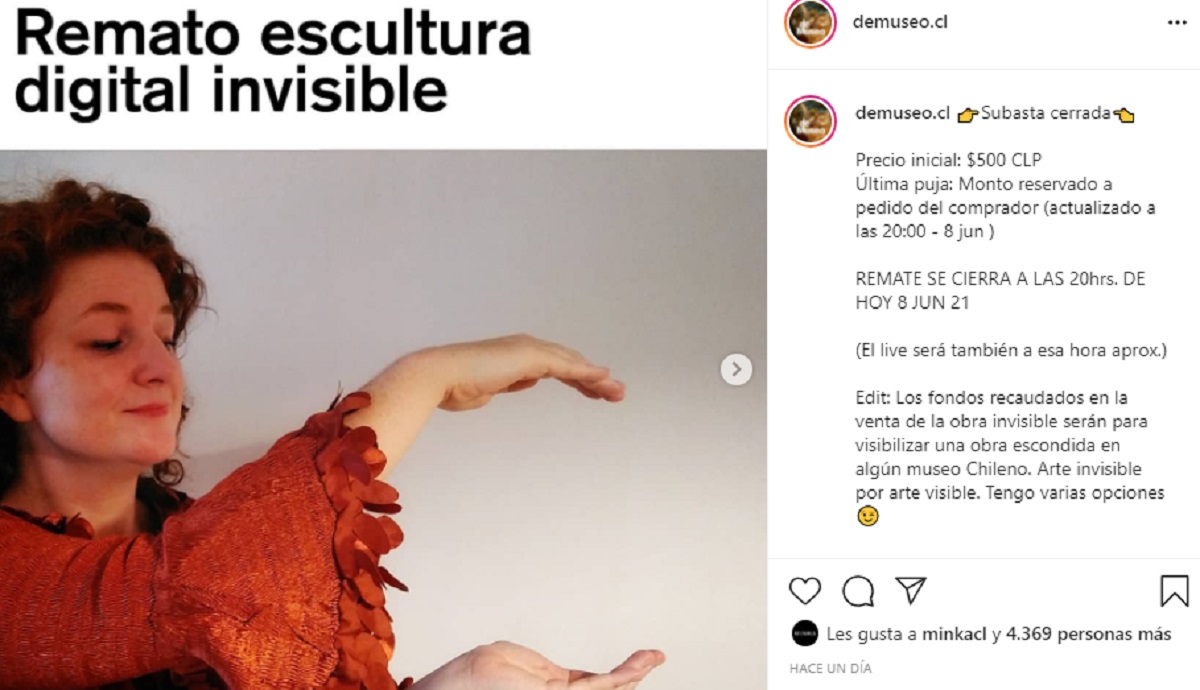This screenshot has width=1200, height=690.
Task: Save post with the bookmark icon
Action: 1174,590
